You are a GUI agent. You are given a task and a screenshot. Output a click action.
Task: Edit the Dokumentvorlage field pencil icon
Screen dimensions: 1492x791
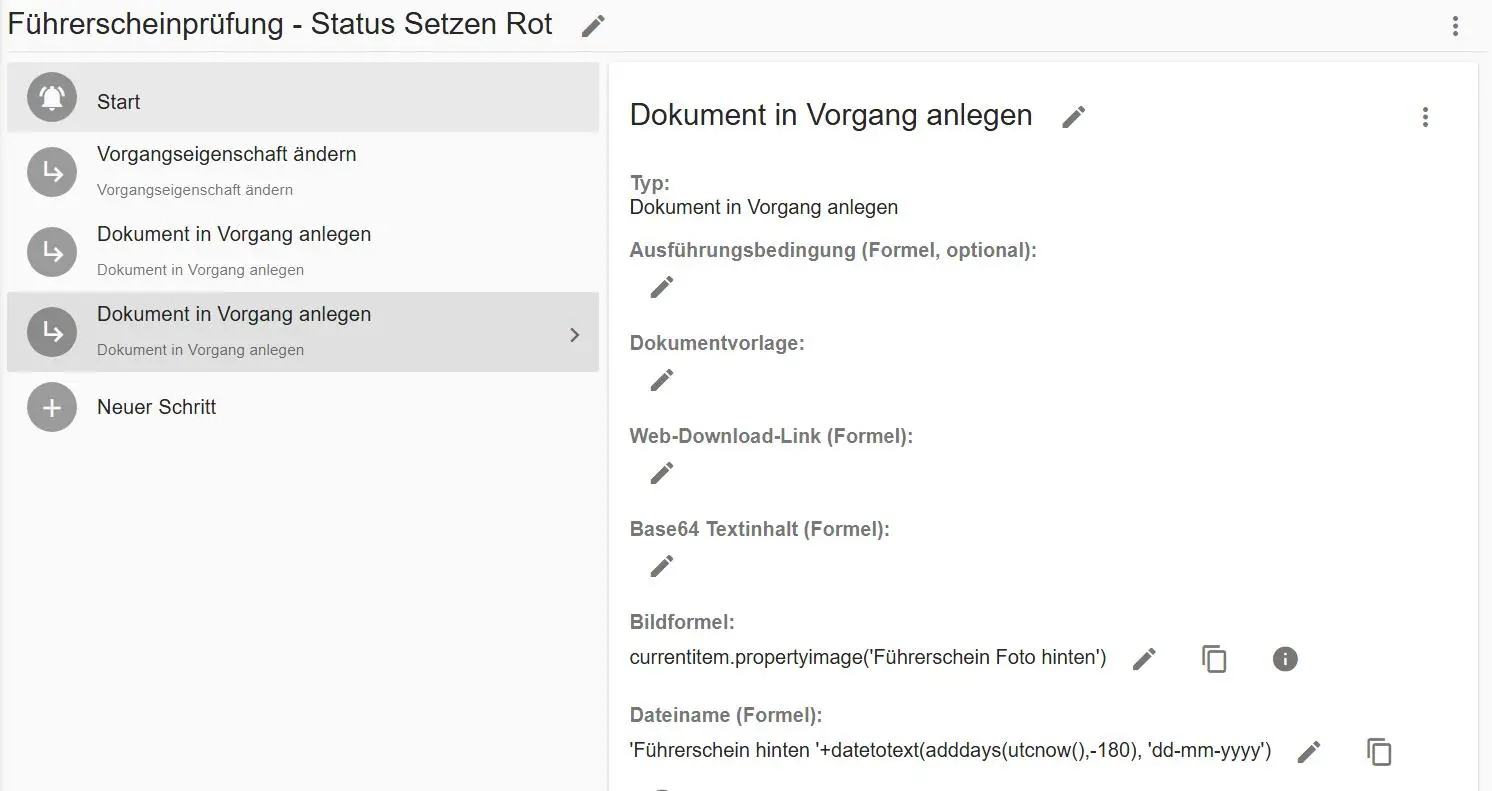(x=661, y=379)
